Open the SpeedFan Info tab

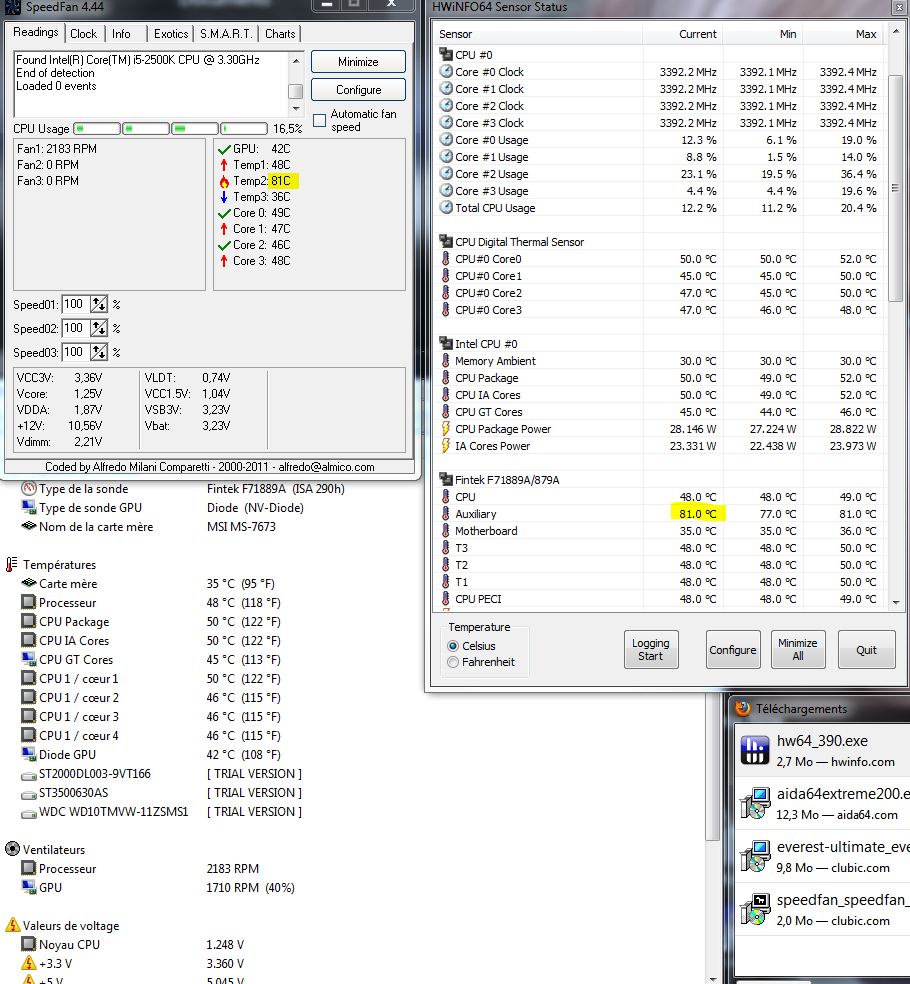[x=121, y=34]
